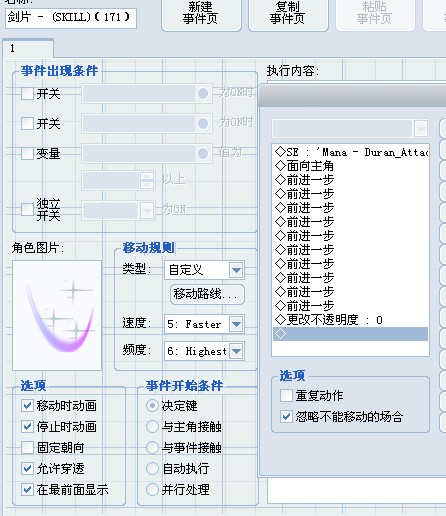Select the first 前进一步 command
Image resolution: width=446 pixels, height=516 pixels.
350,180
